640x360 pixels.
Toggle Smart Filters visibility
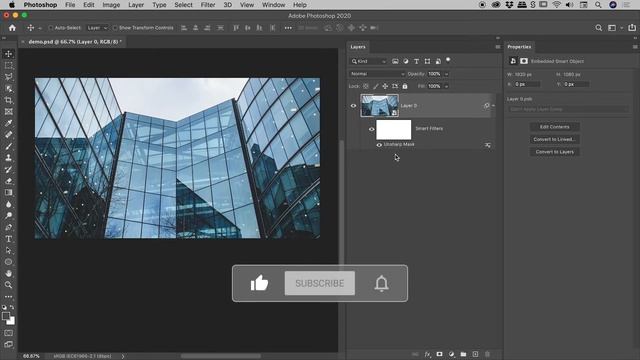click(371, 129)
